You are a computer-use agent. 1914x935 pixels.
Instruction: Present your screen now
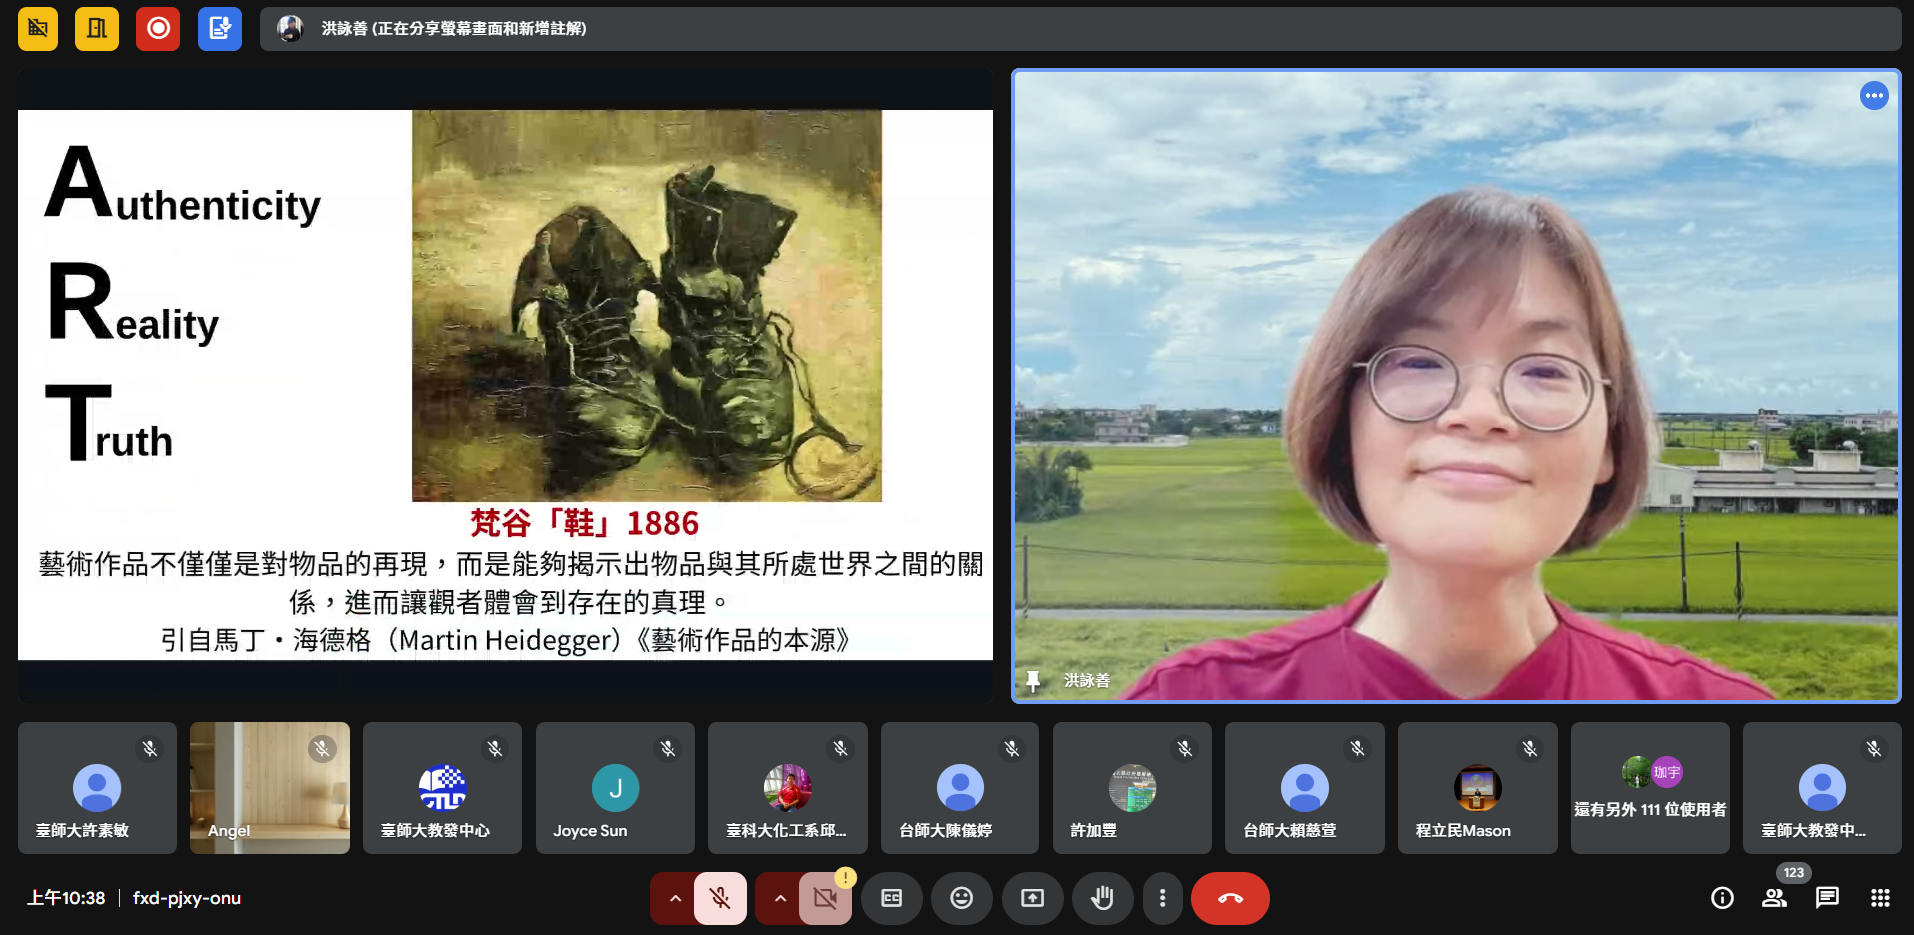[x=1032, y=898]
